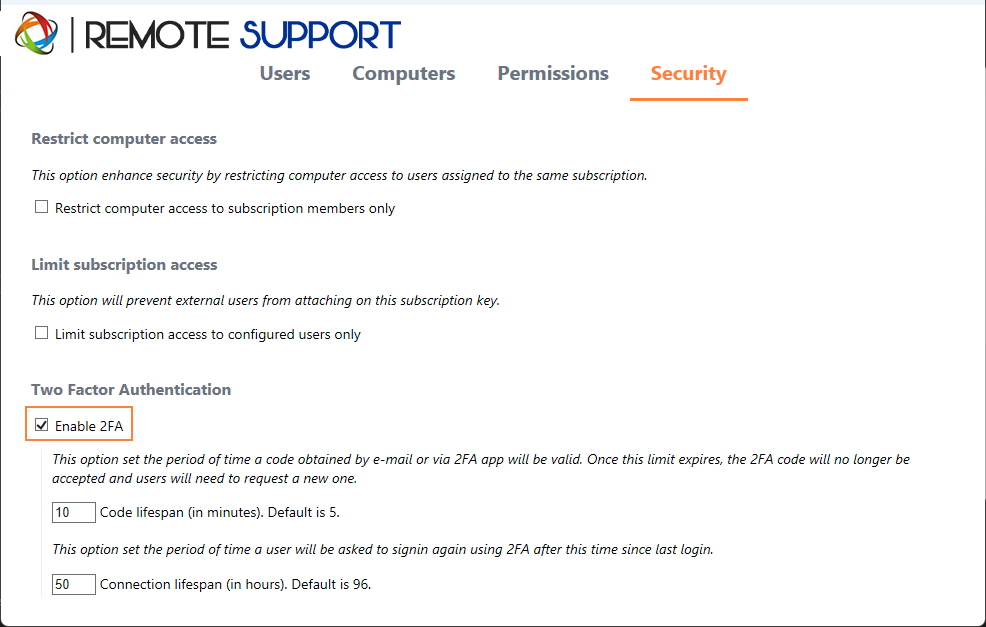Viewport: 986px width, 627px height.
Task: Click the 'Connection lifespan (in hours)' label
Action: [193, 584]
